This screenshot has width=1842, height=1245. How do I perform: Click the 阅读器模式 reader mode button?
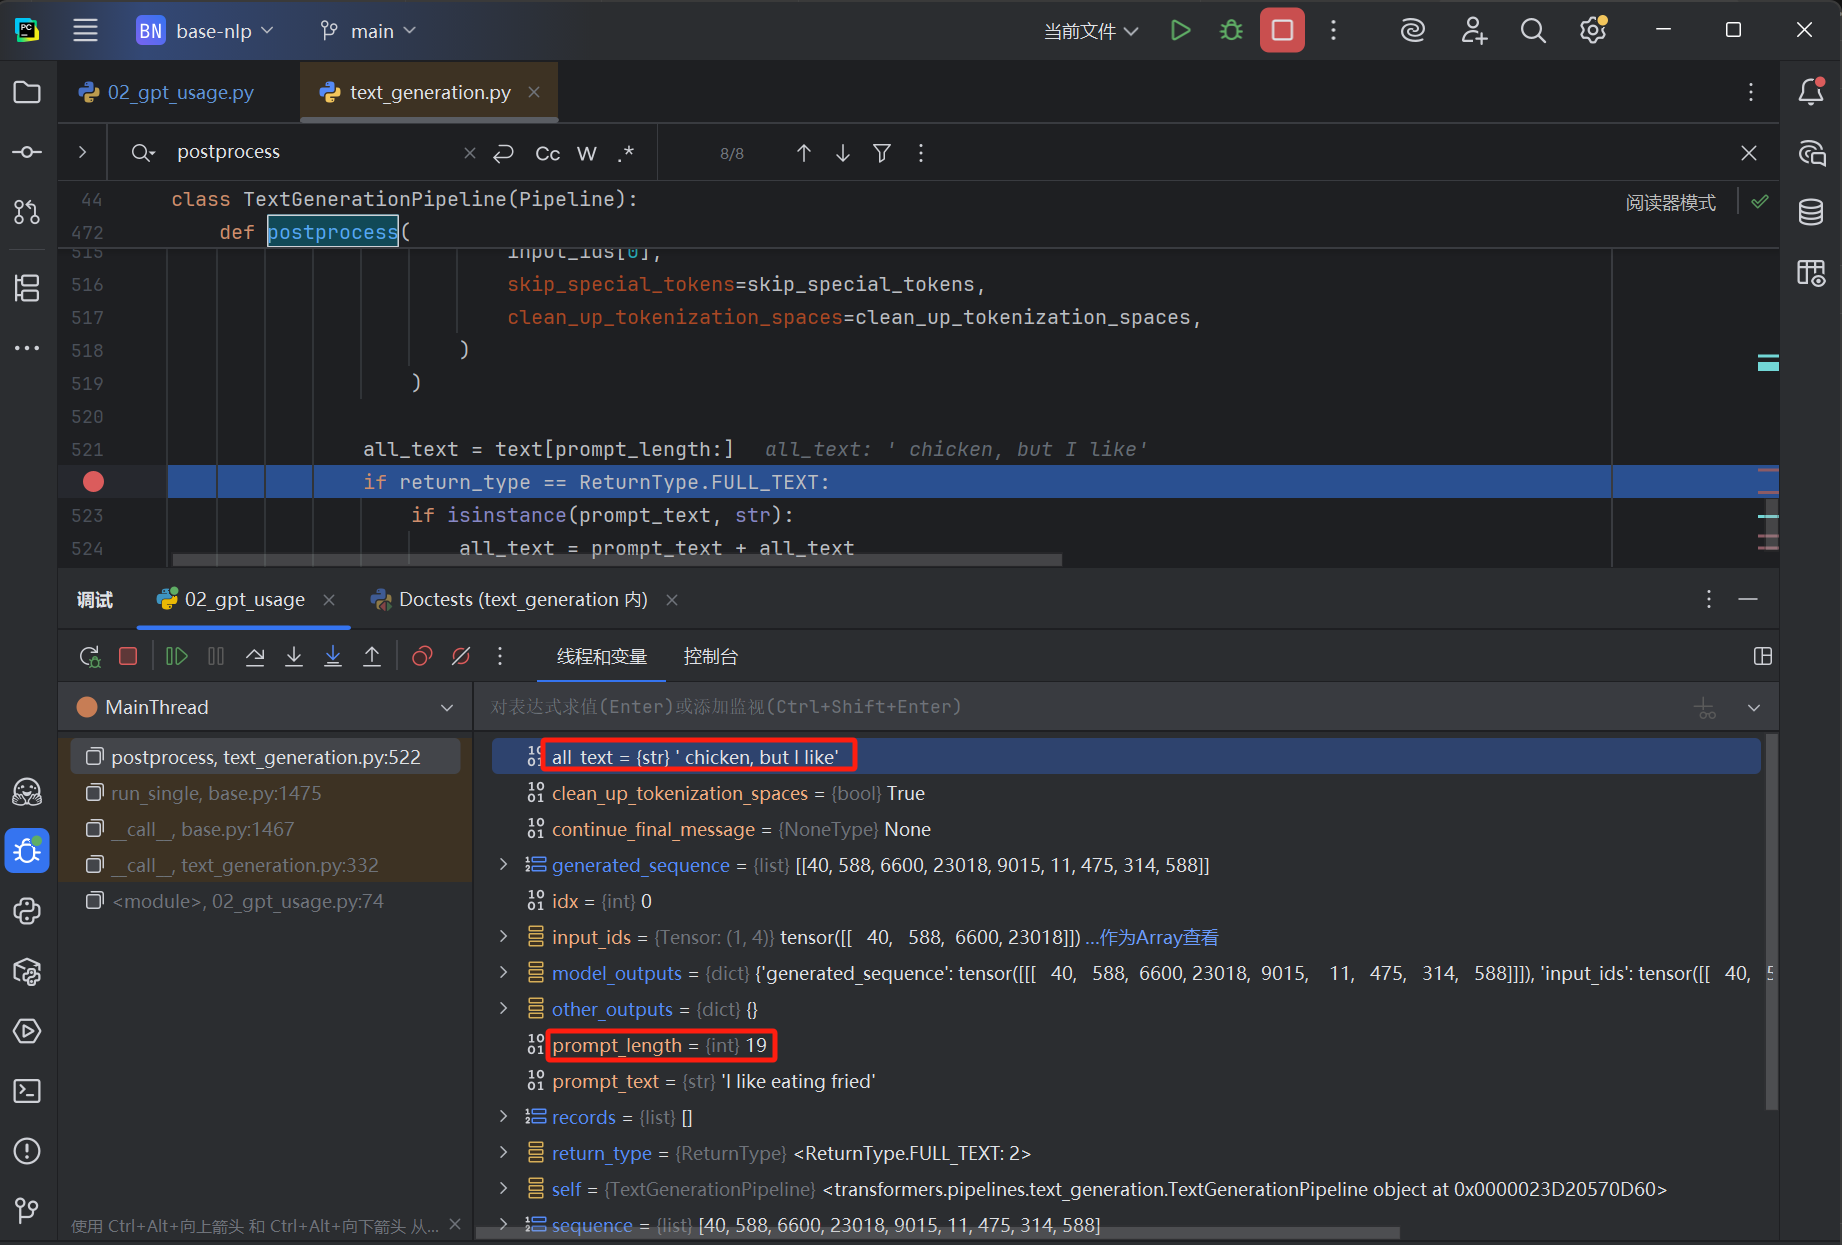click(x=1670, y=203)
